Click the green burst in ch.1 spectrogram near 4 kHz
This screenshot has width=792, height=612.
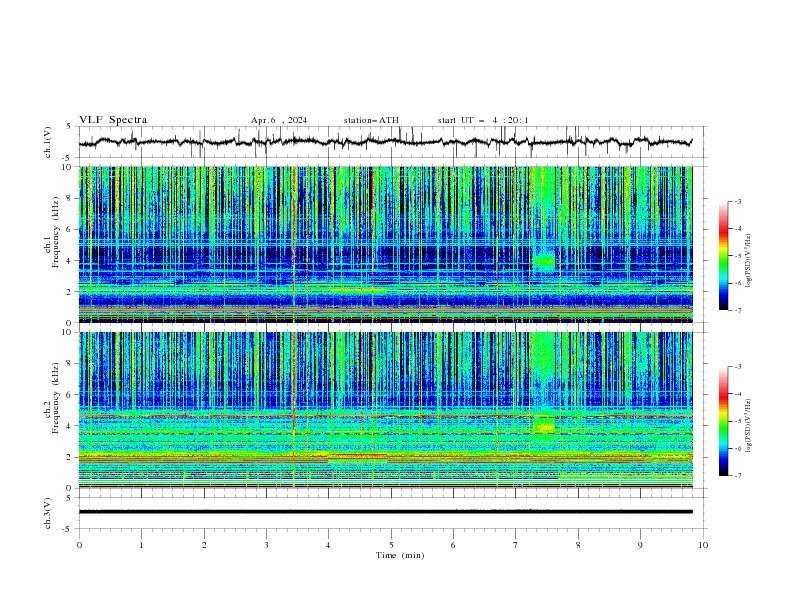point(543,260)
